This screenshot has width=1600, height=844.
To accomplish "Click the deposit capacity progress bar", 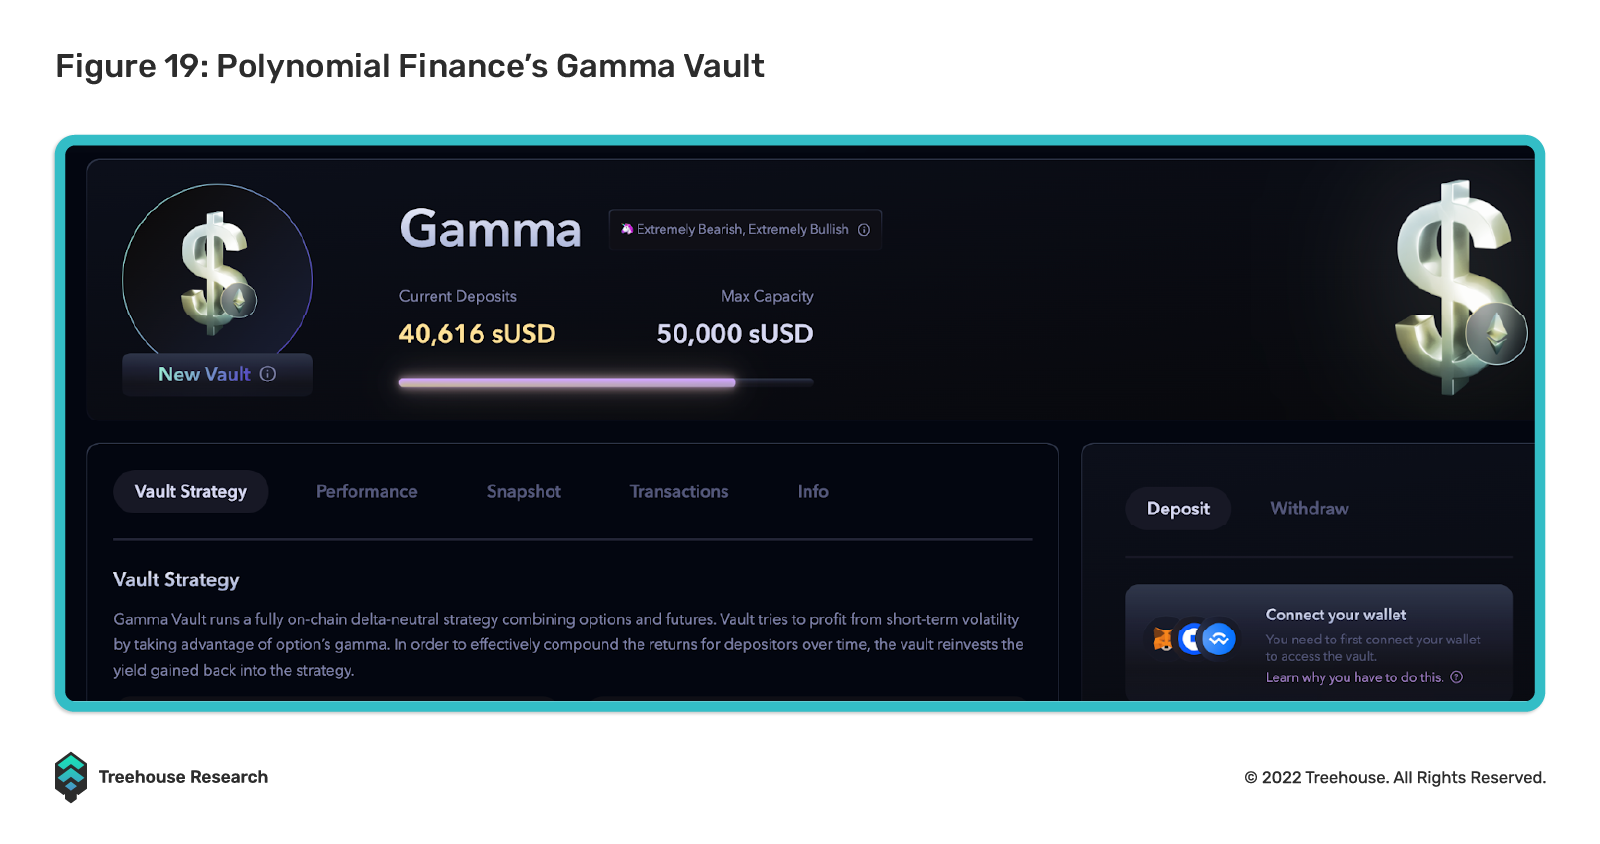I will [606, 382].
